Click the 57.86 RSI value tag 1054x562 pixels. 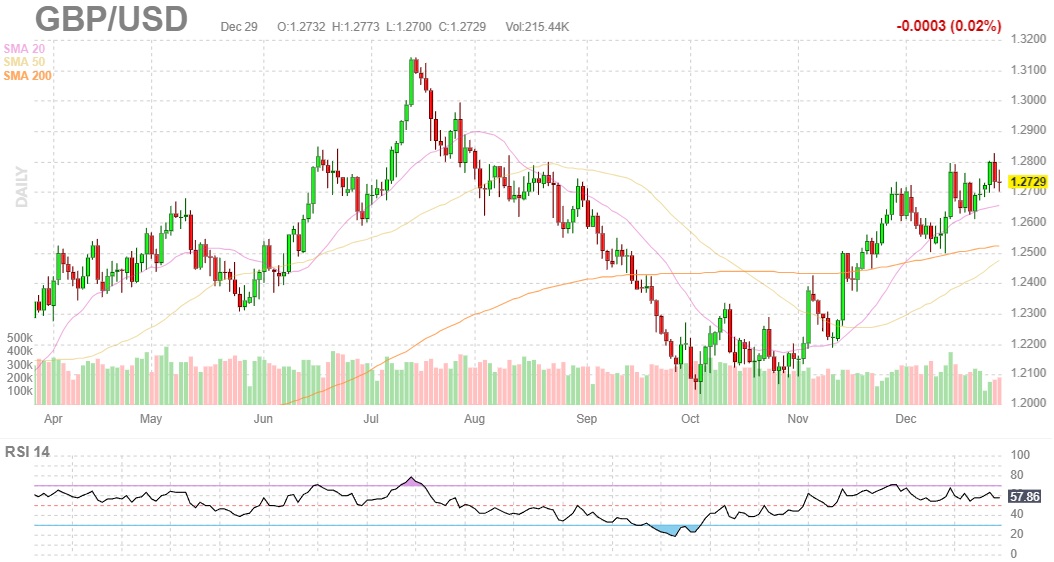[1025, 497]
